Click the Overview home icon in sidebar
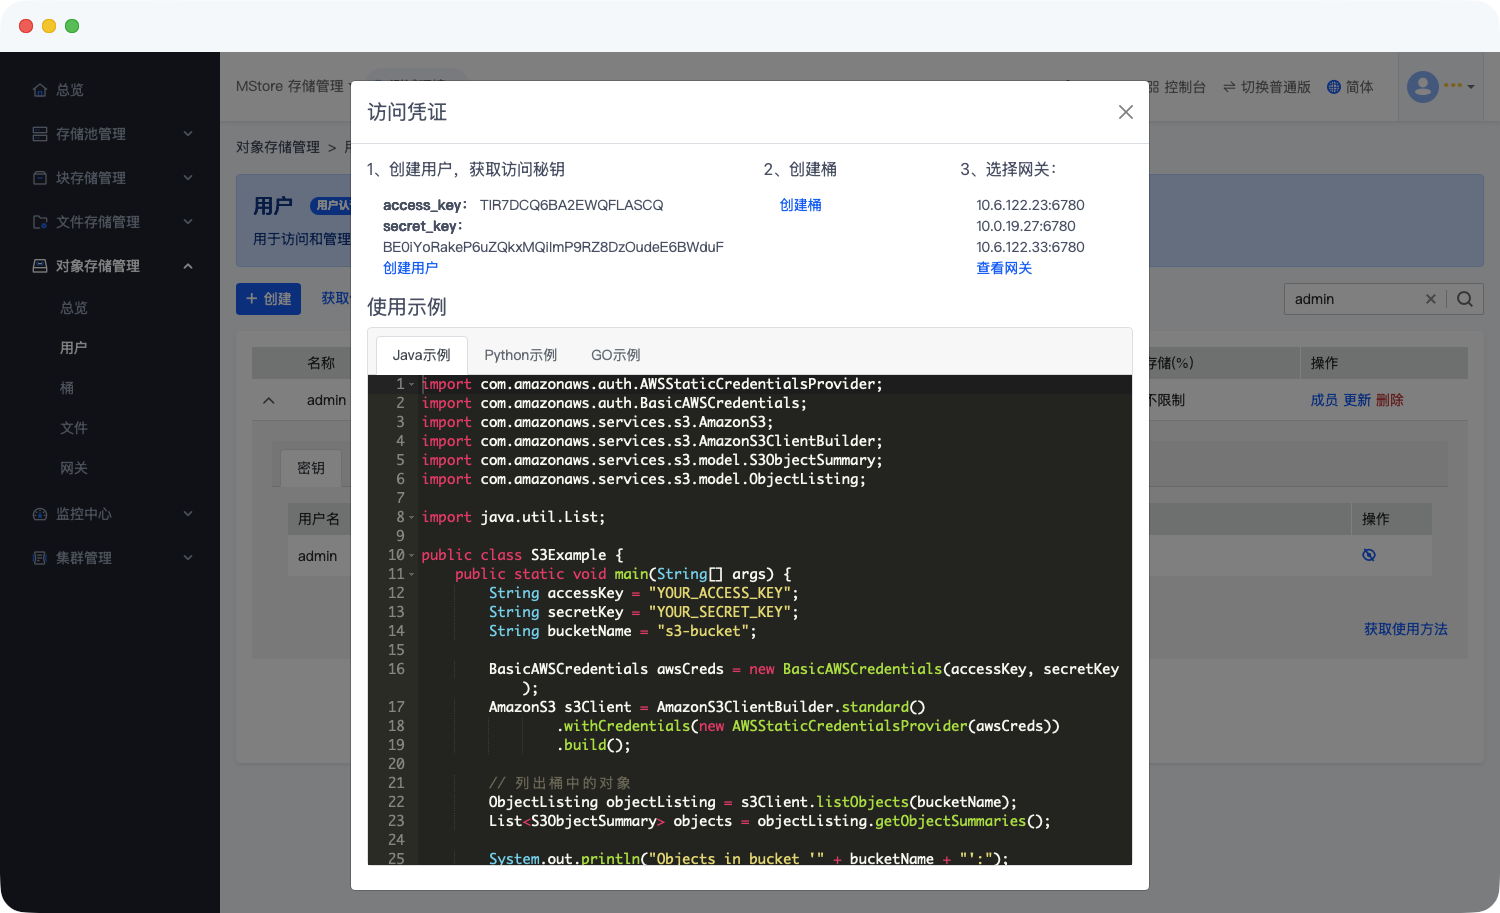1500x913 pixels. 40,90
